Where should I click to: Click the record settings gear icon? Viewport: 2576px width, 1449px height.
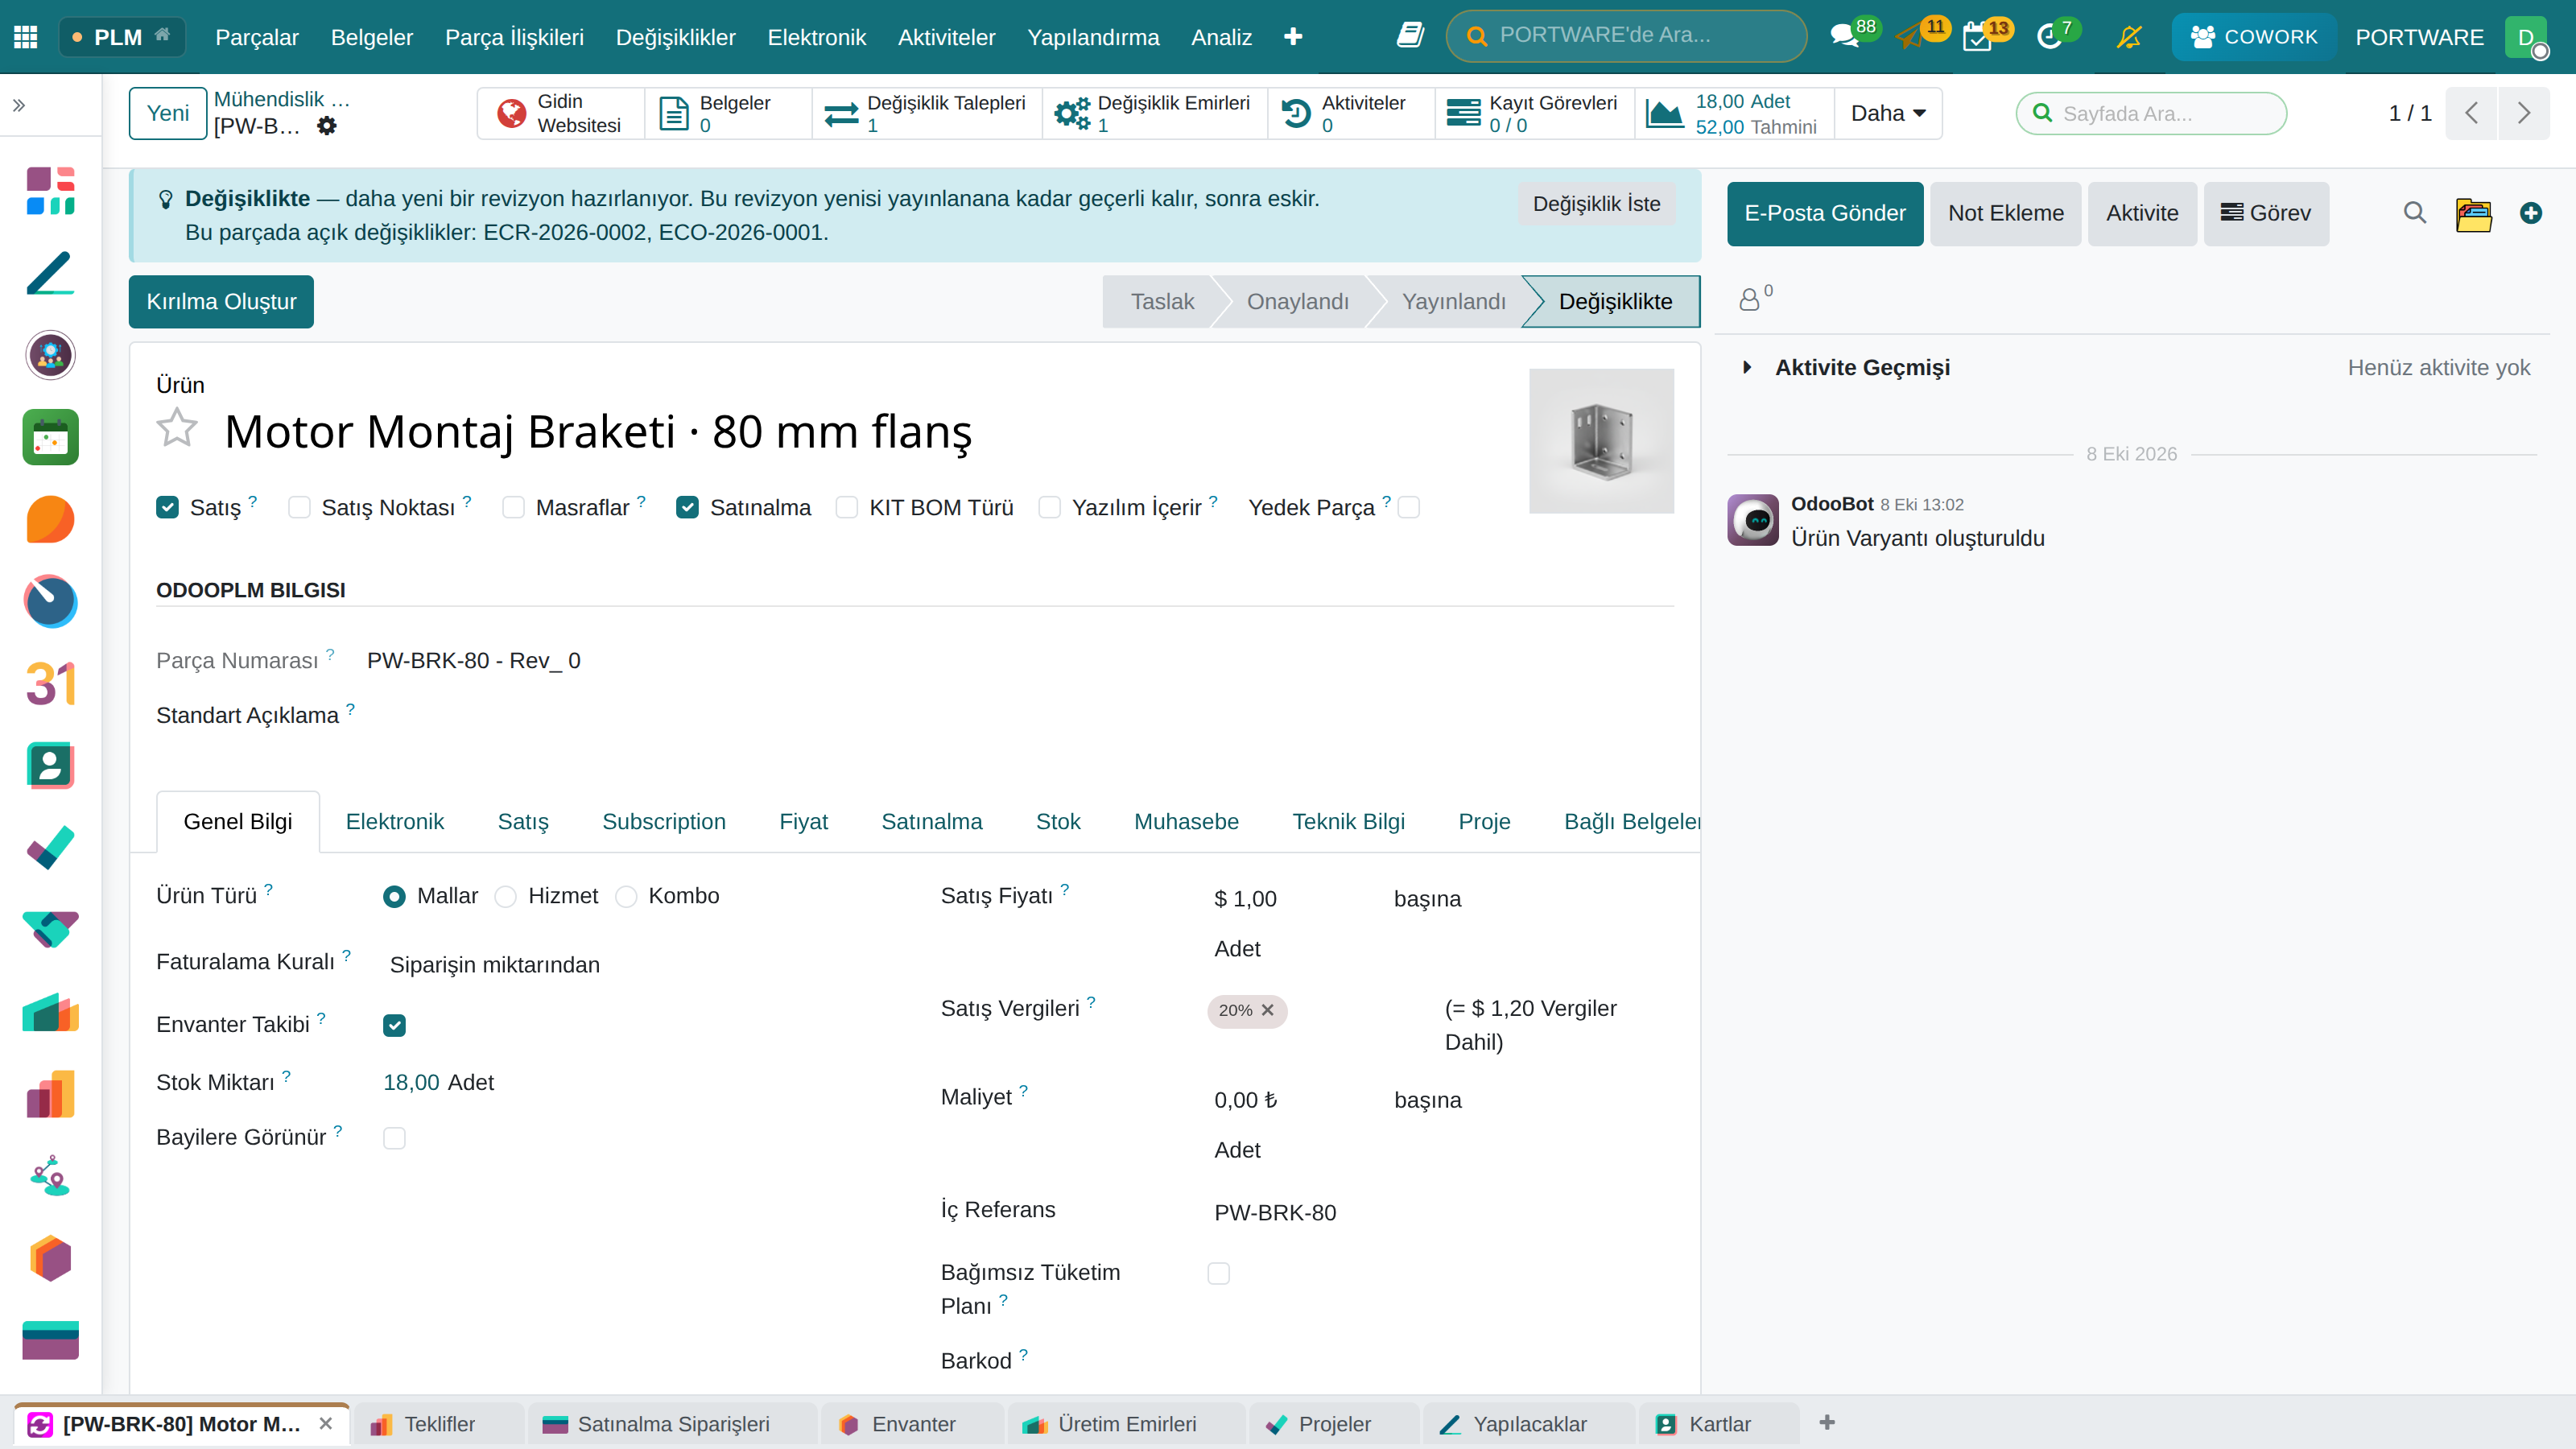(327, 126)
